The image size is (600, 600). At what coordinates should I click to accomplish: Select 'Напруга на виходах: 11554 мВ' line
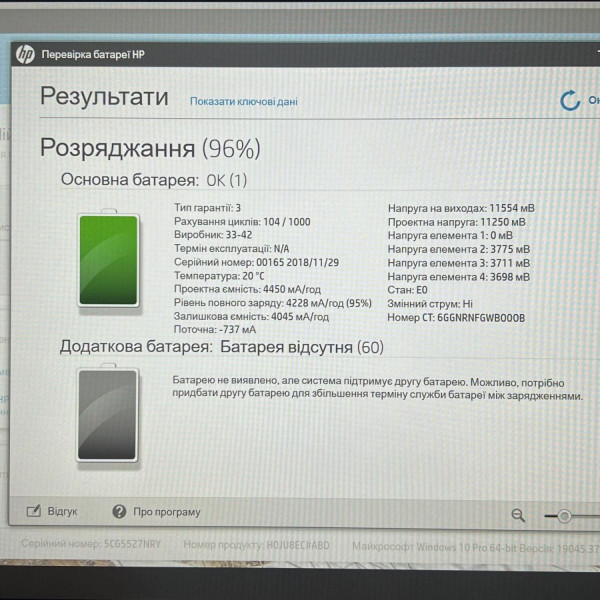click(461, 208)
